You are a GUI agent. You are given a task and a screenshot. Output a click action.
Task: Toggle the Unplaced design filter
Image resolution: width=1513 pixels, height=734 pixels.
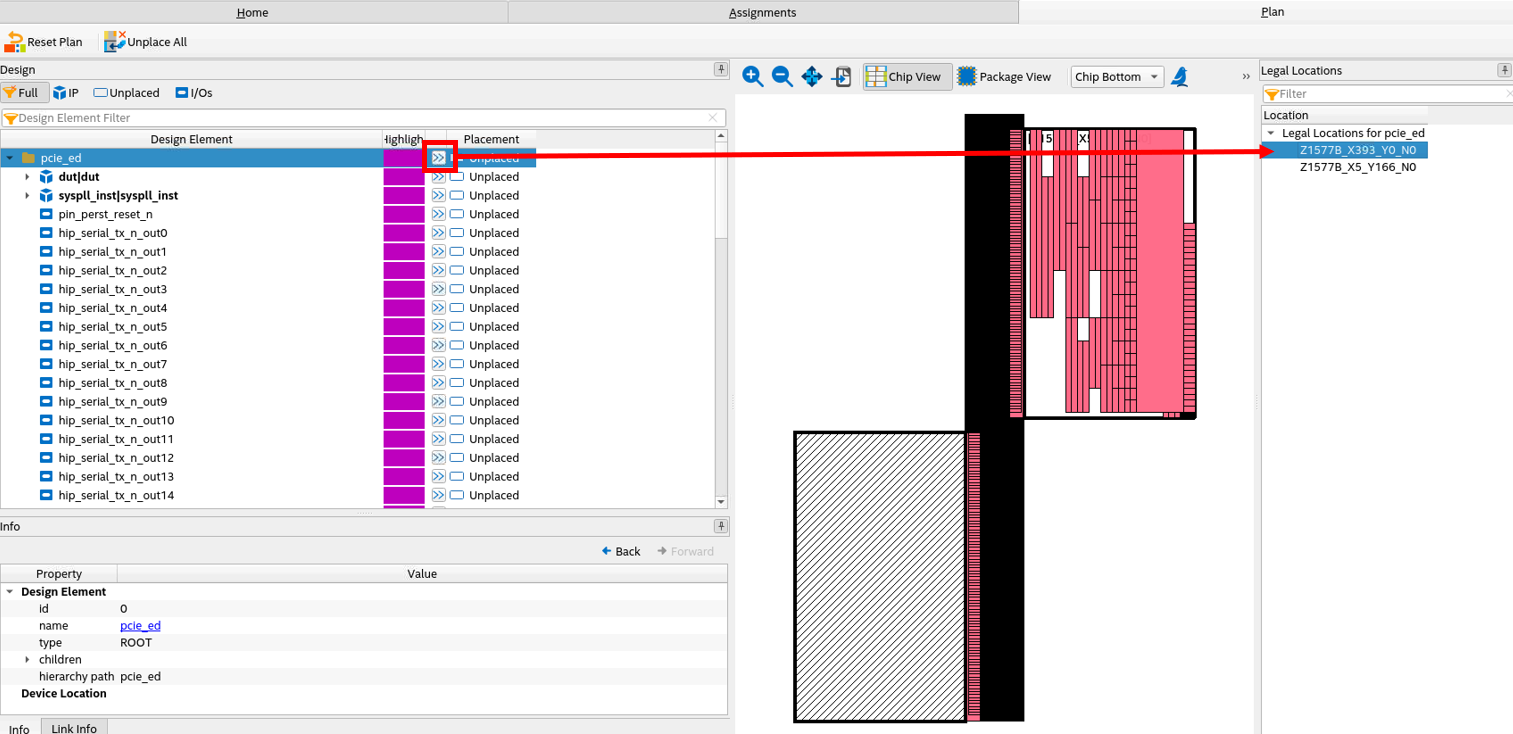tap(126, 93)
